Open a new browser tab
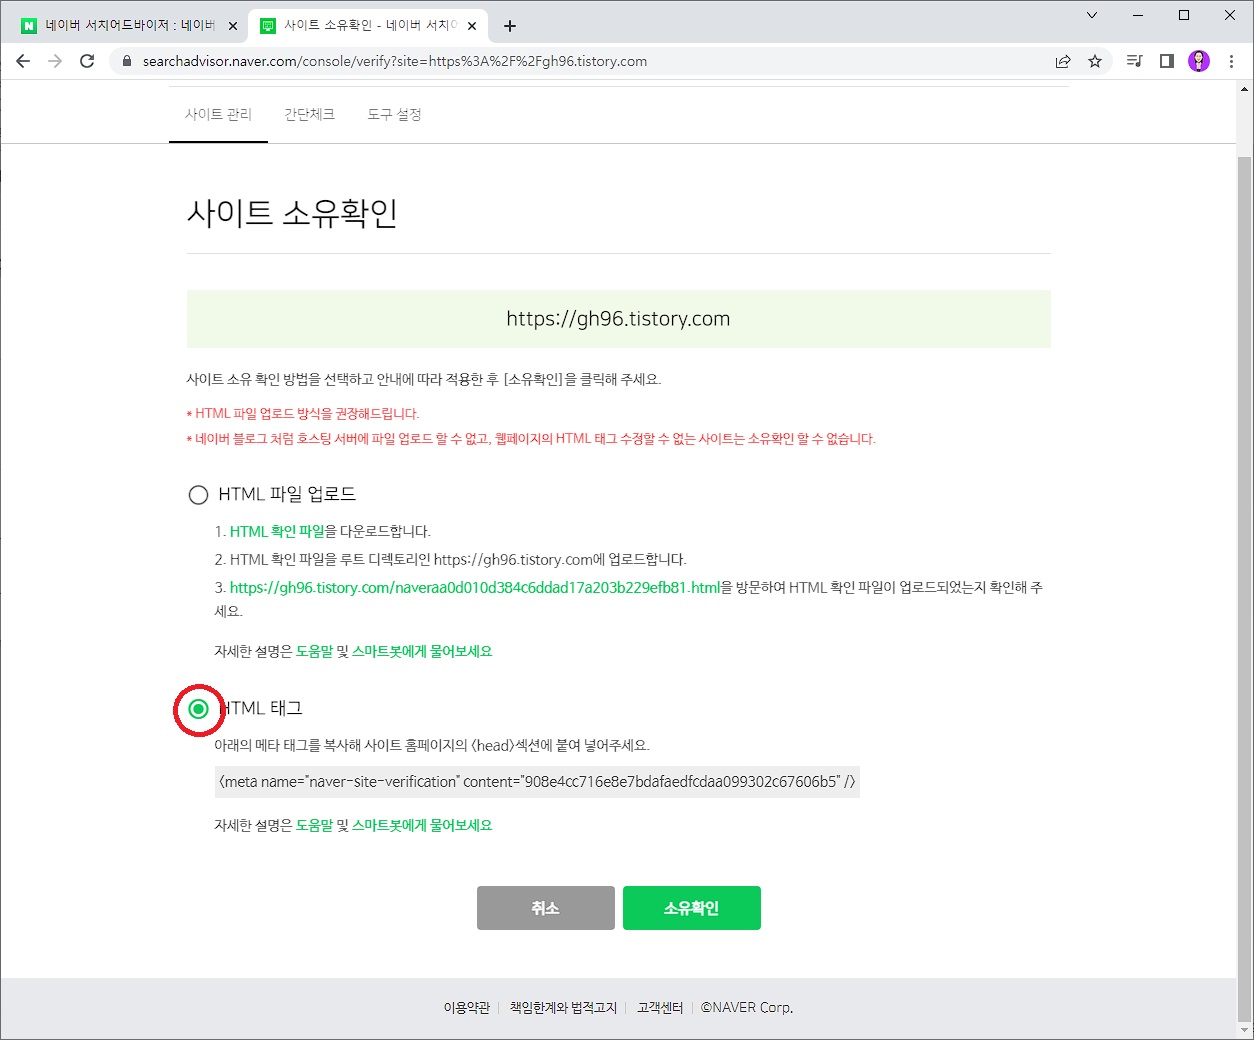The image size is (1254, 1040). tap(510, 26)
